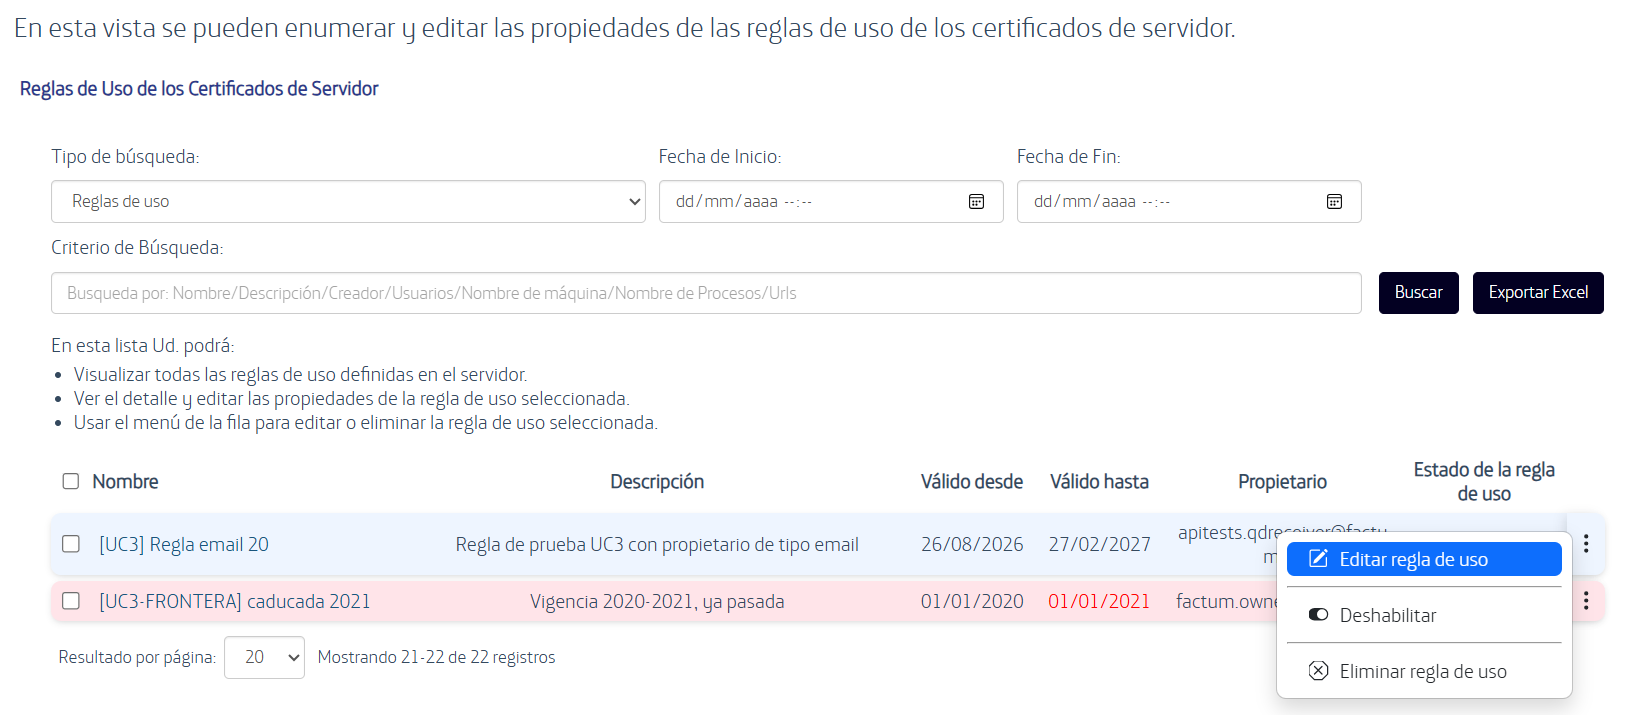Click the description Regla de prueba UC3 con propietario
Image resolution: width=1633 pixels, height=715 pixels.
coord(657,544)
